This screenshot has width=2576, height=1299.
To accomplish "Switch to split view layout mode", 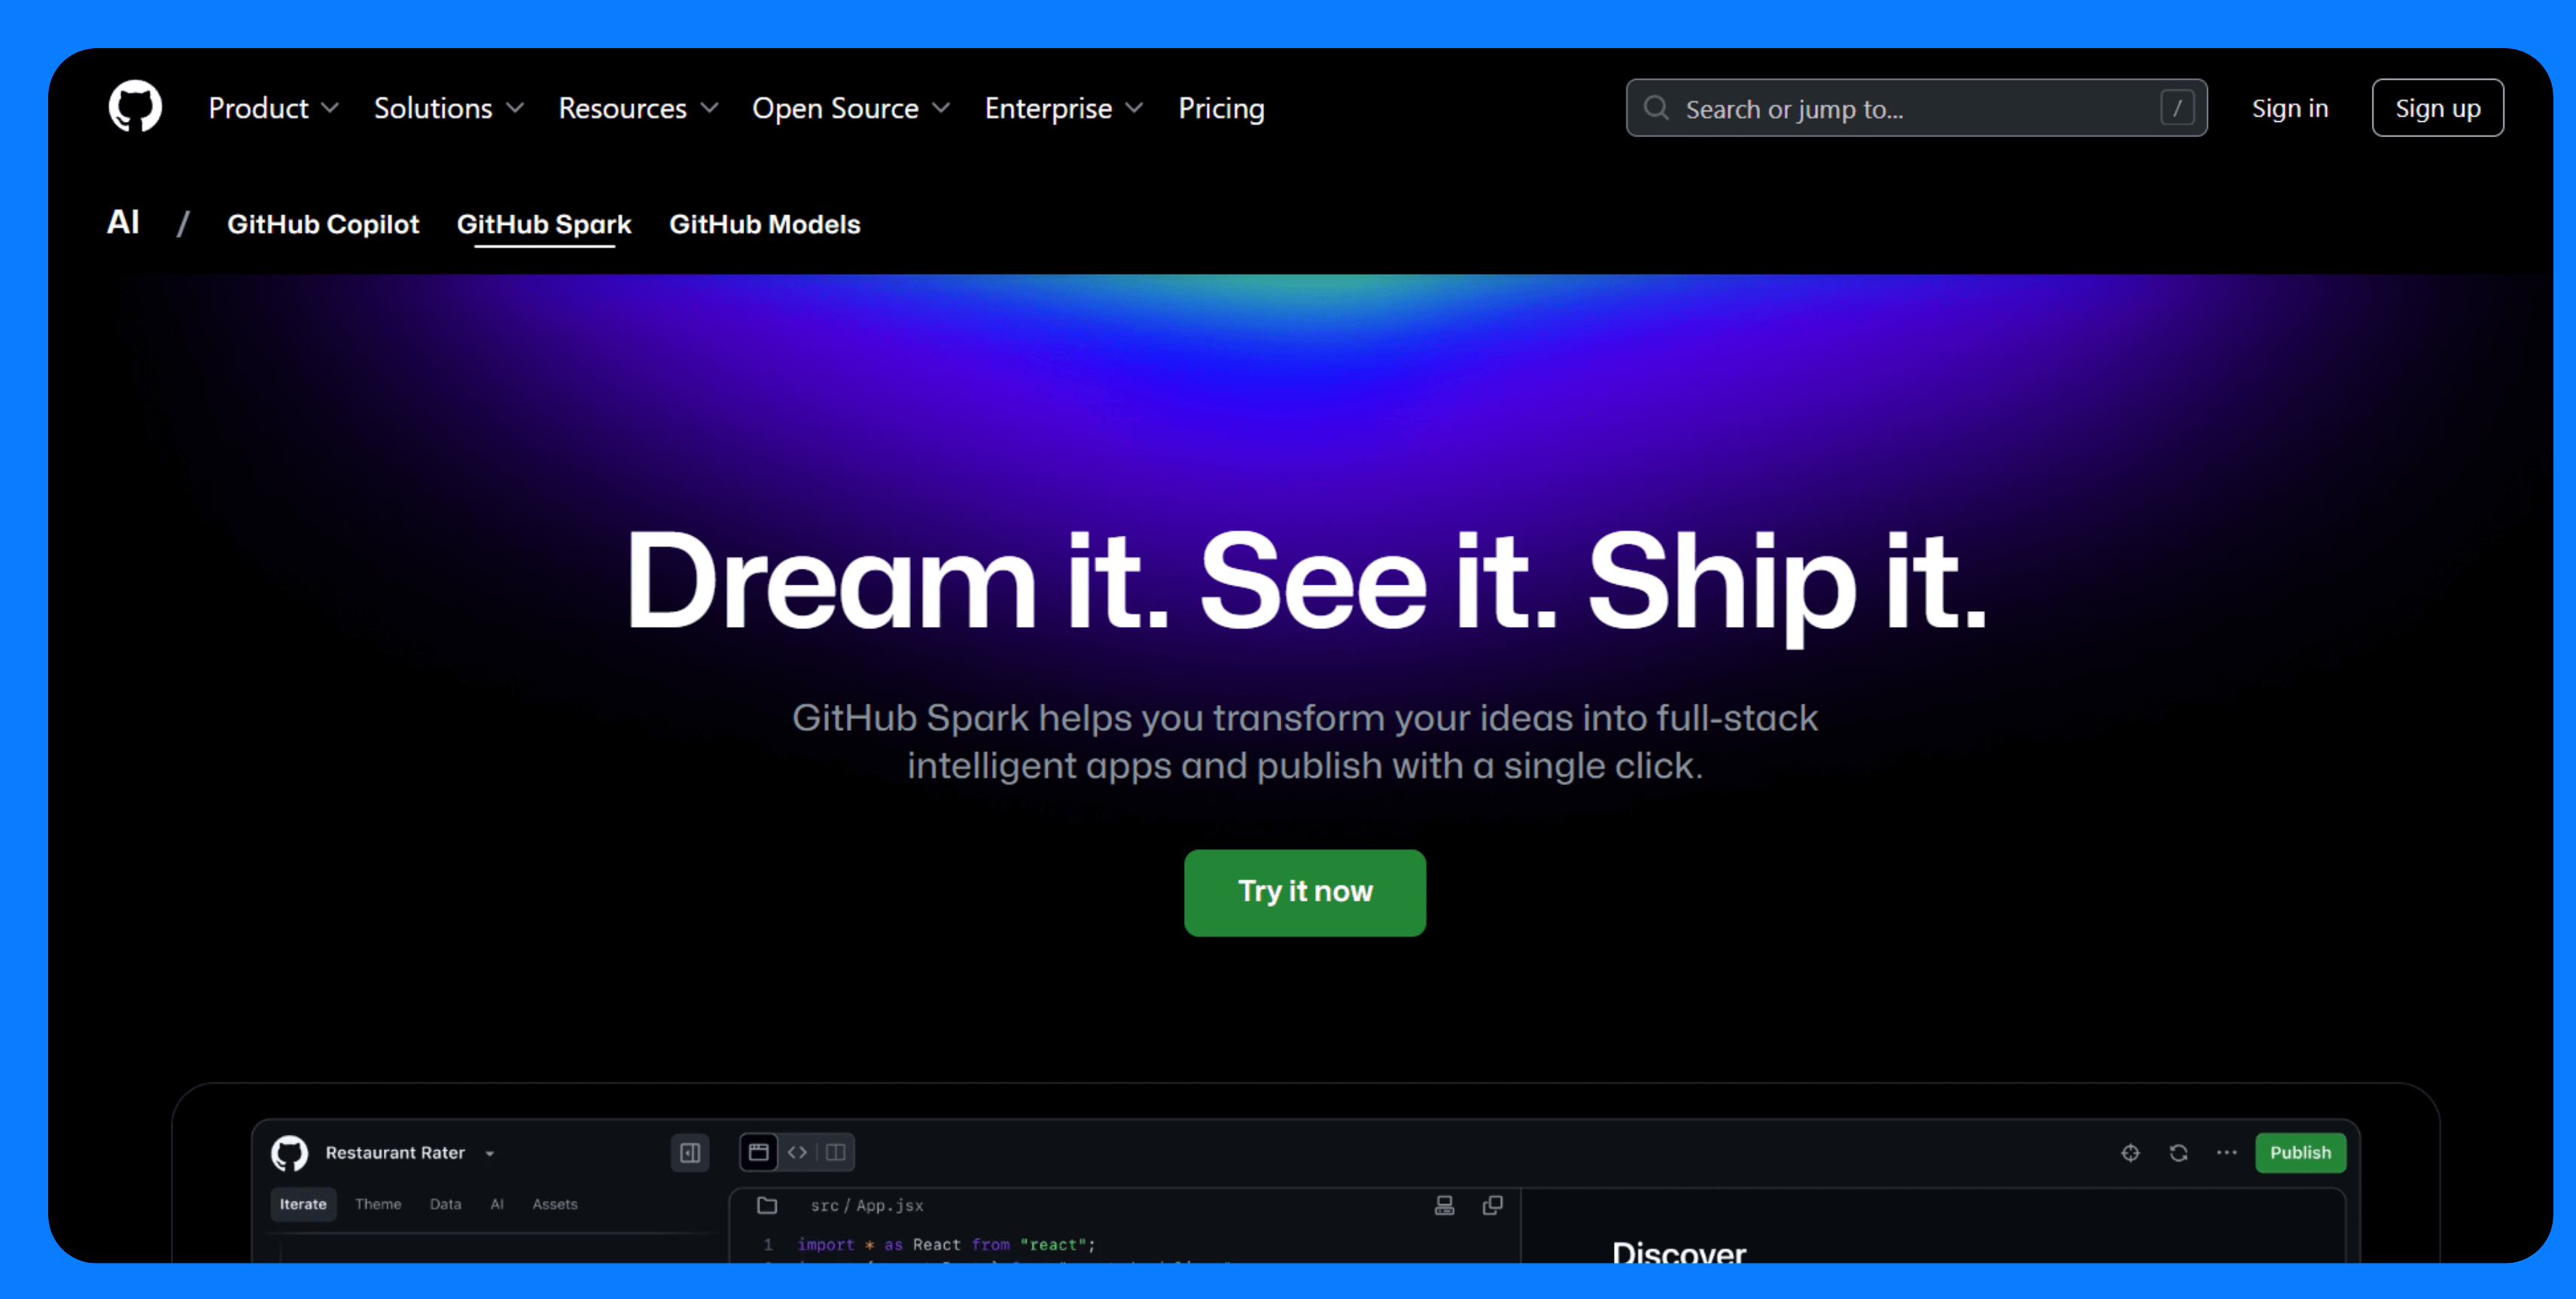I will click(x=836, y=1152).
